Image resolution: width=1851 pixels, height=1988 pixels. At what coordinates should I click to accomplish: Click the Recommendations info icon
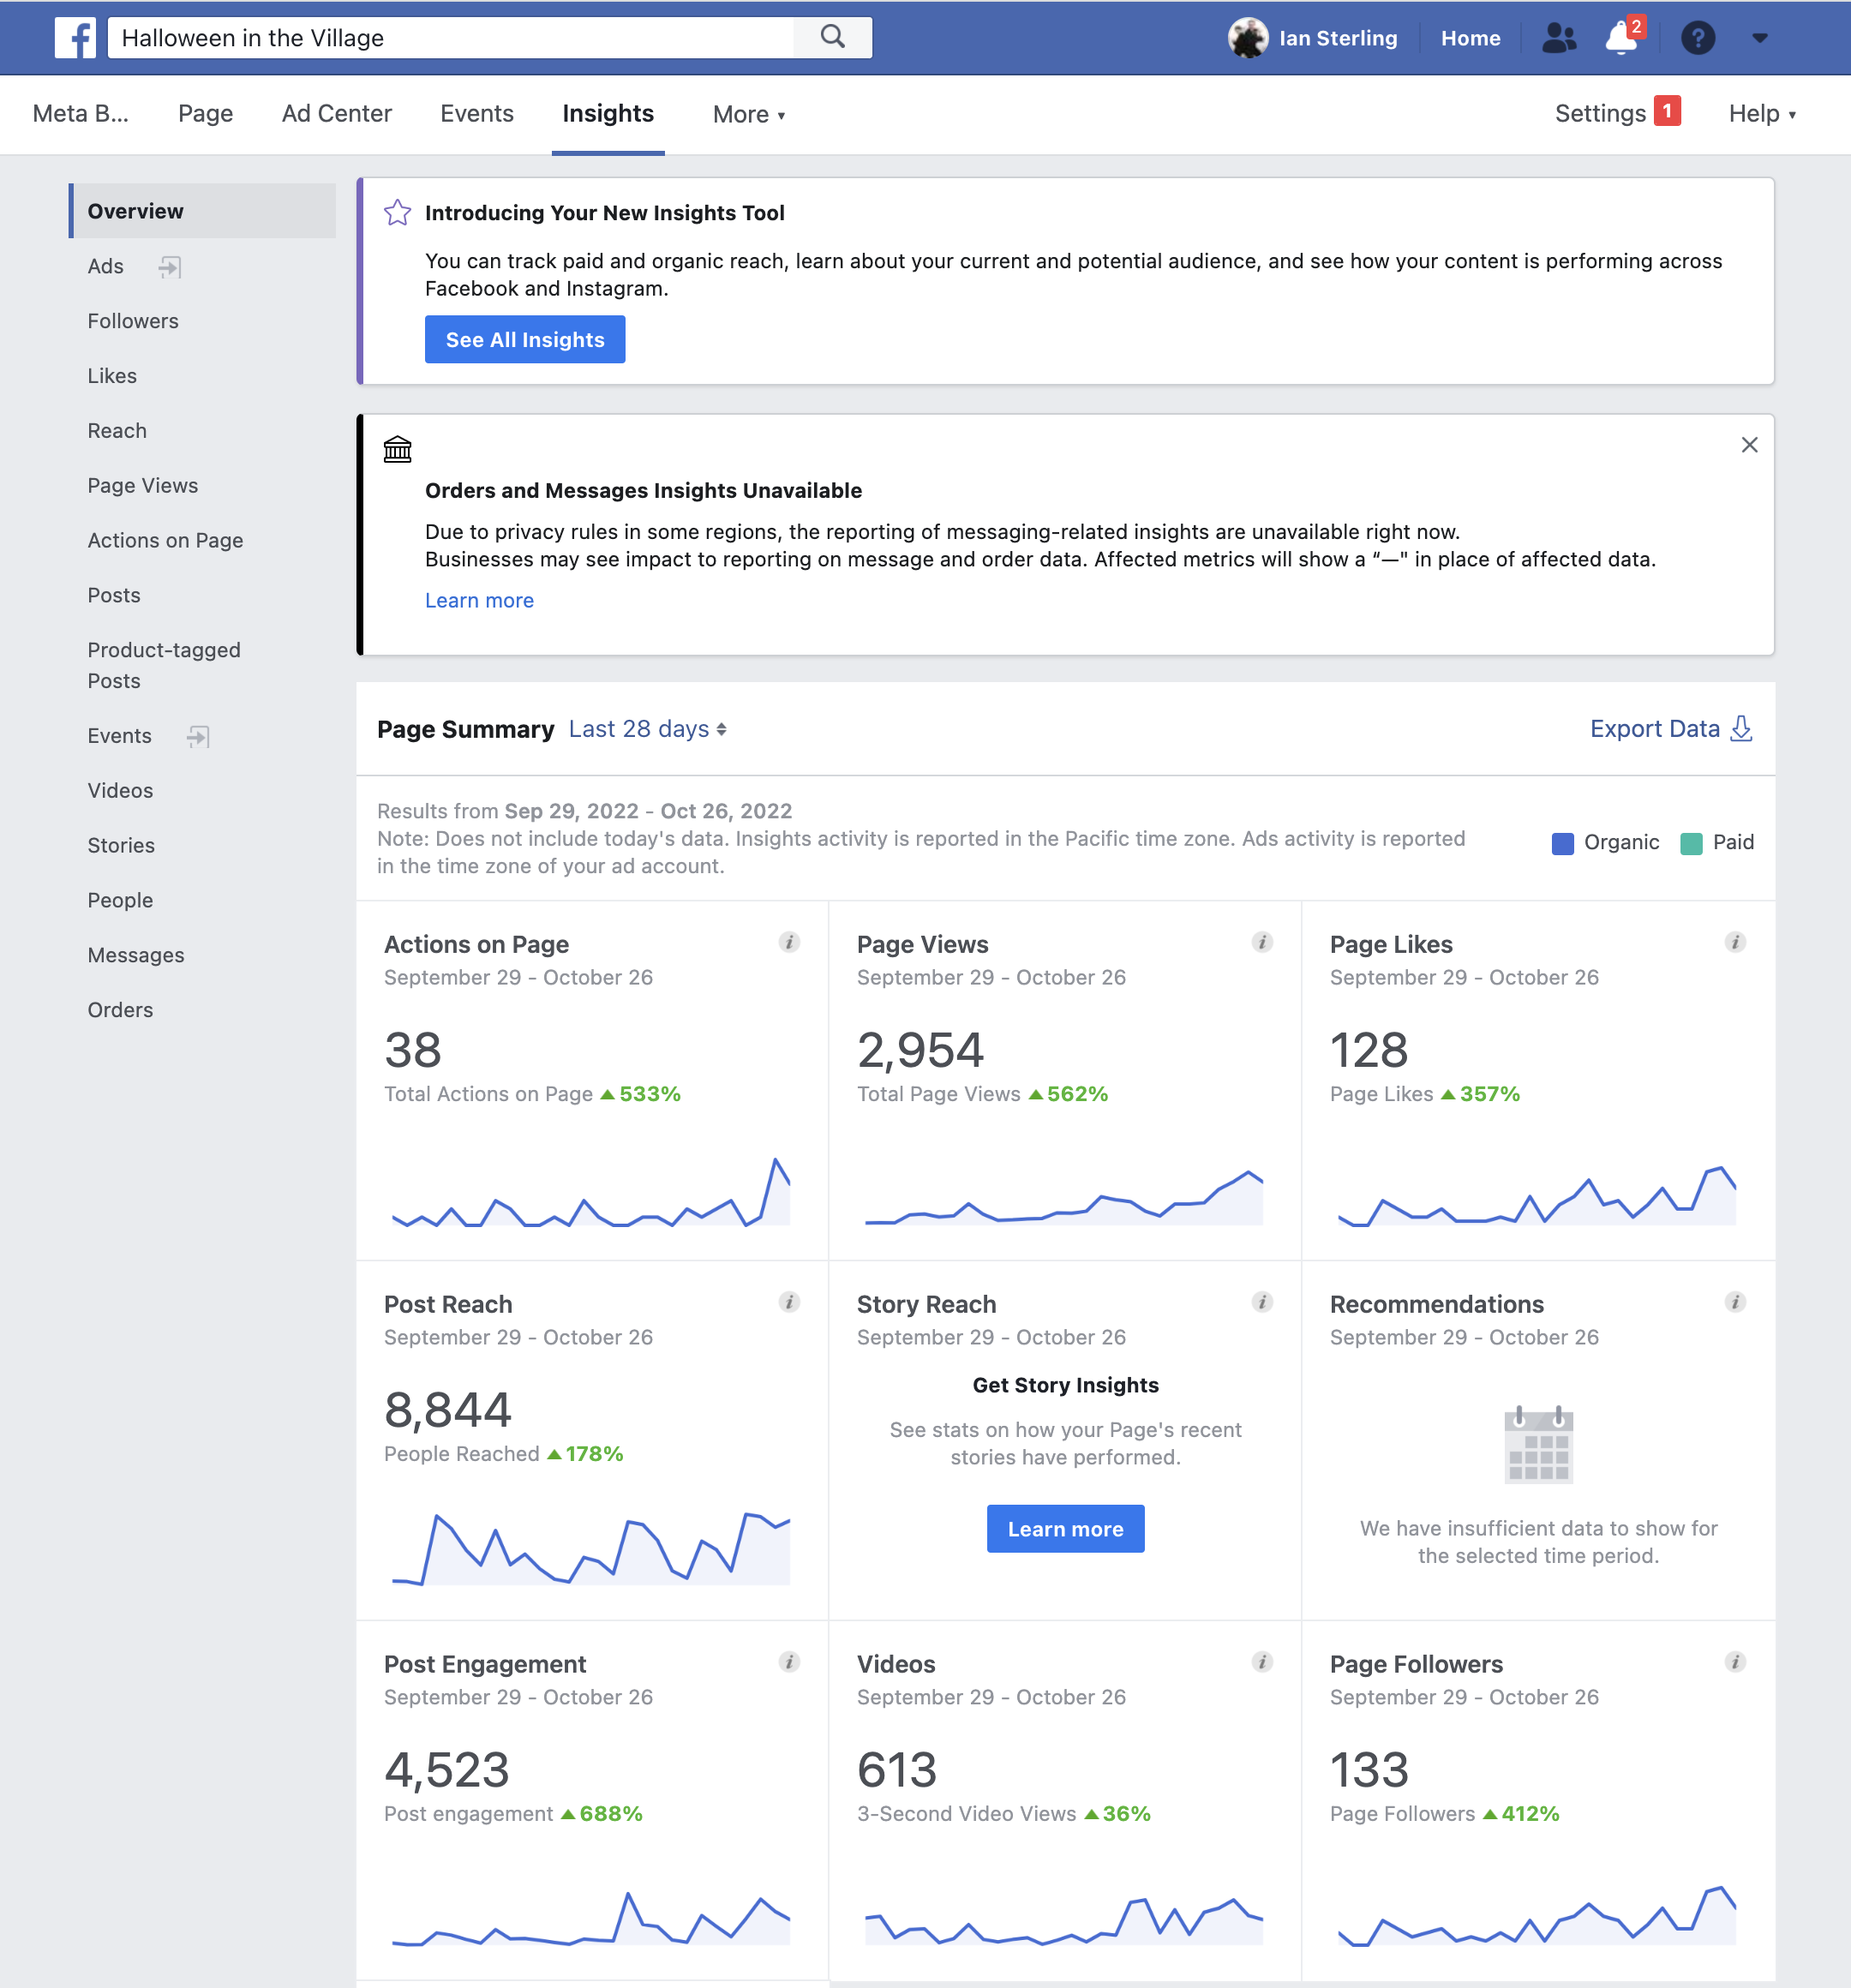pos(1735,1302)
